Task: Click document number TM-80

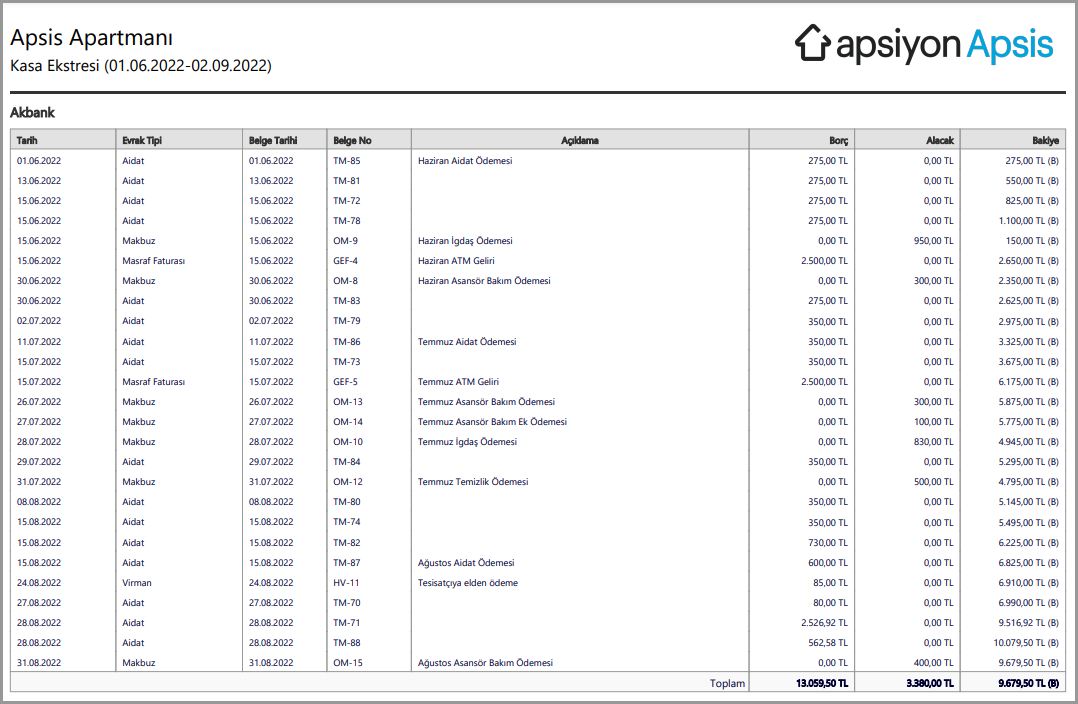Action: tap(346, 501)
